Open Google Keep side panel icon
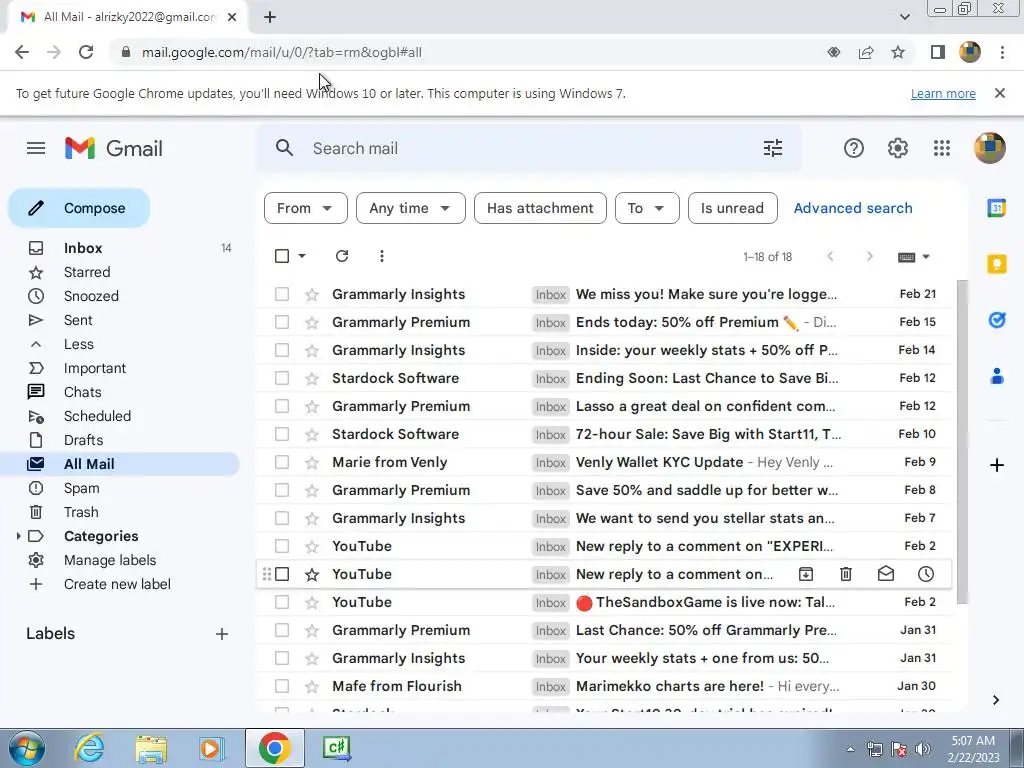 pyautogui.click(x=997, y=264)
